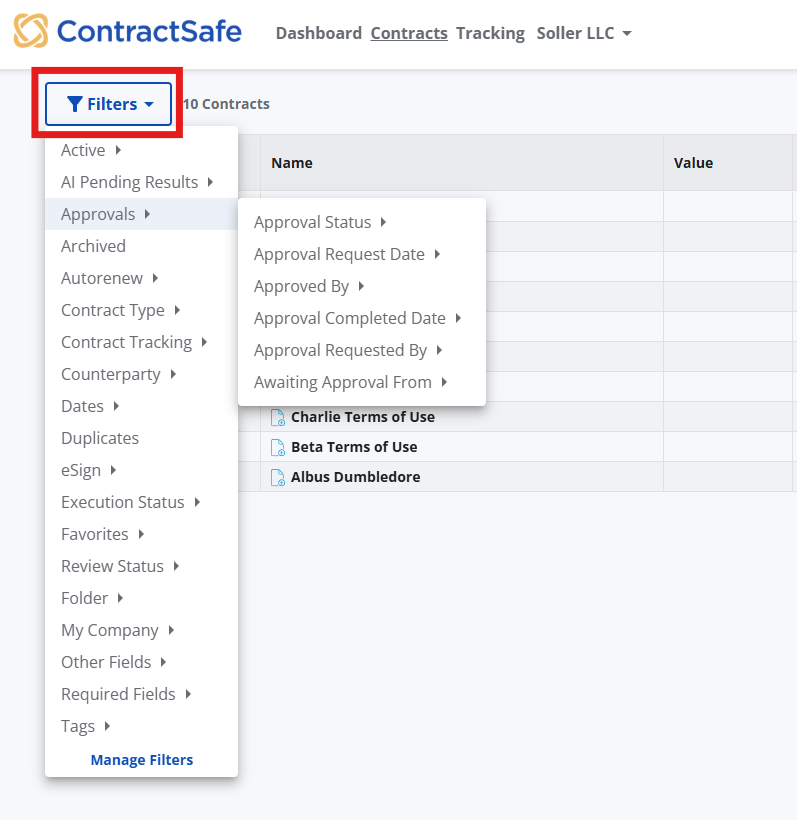
Task: Click the Manage Filters link
Action: (142, 760)
